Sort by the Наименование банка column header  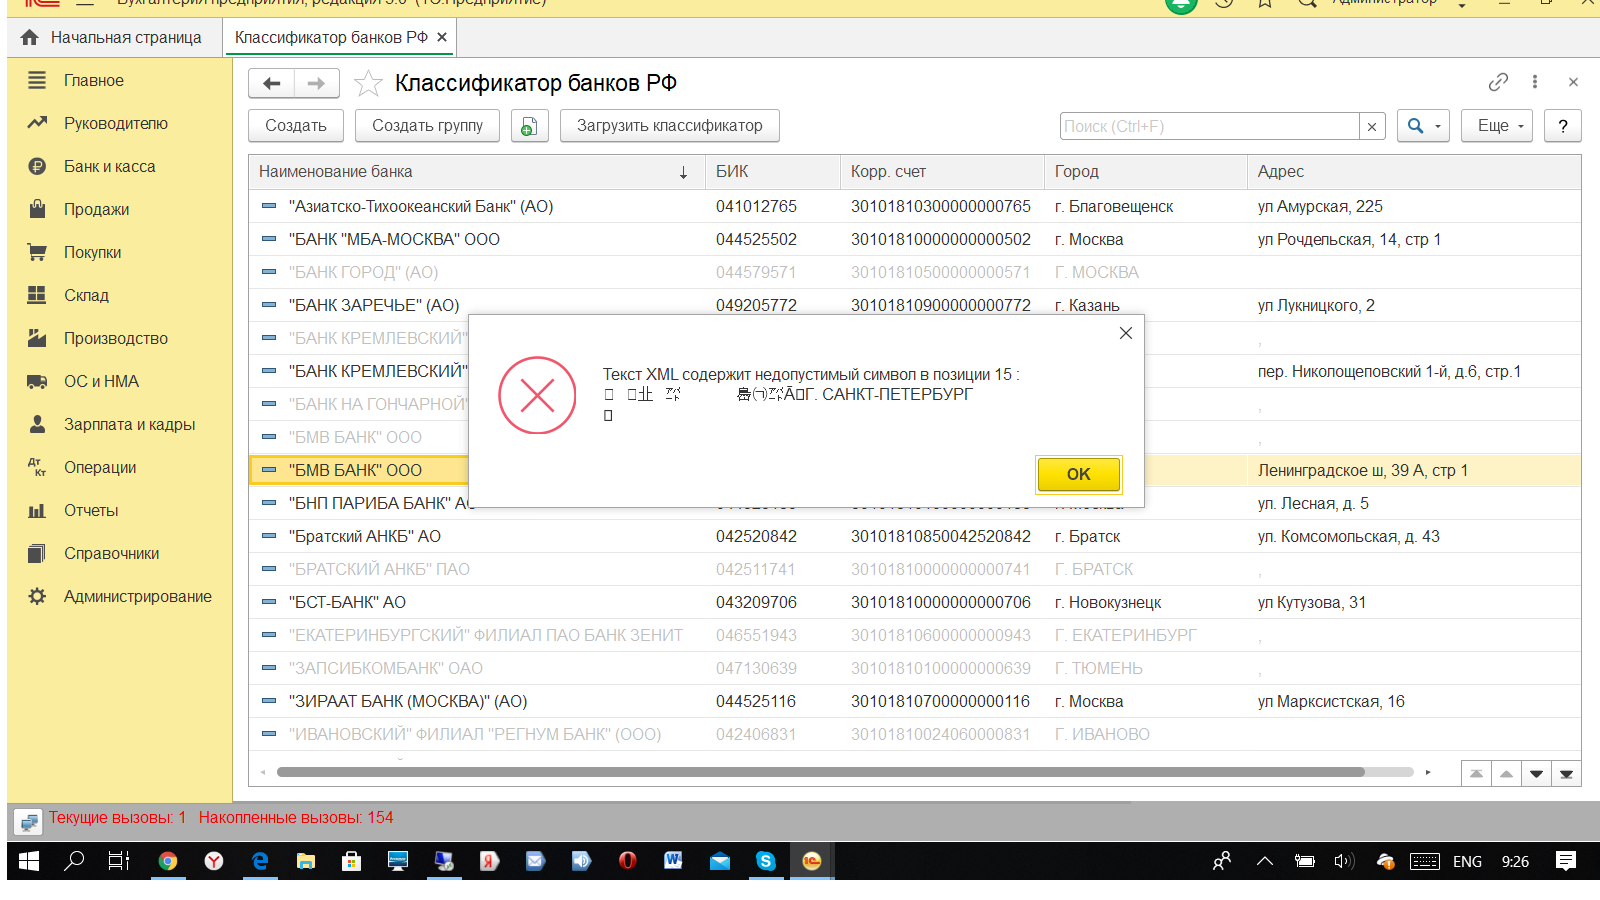tap(470, 172)
